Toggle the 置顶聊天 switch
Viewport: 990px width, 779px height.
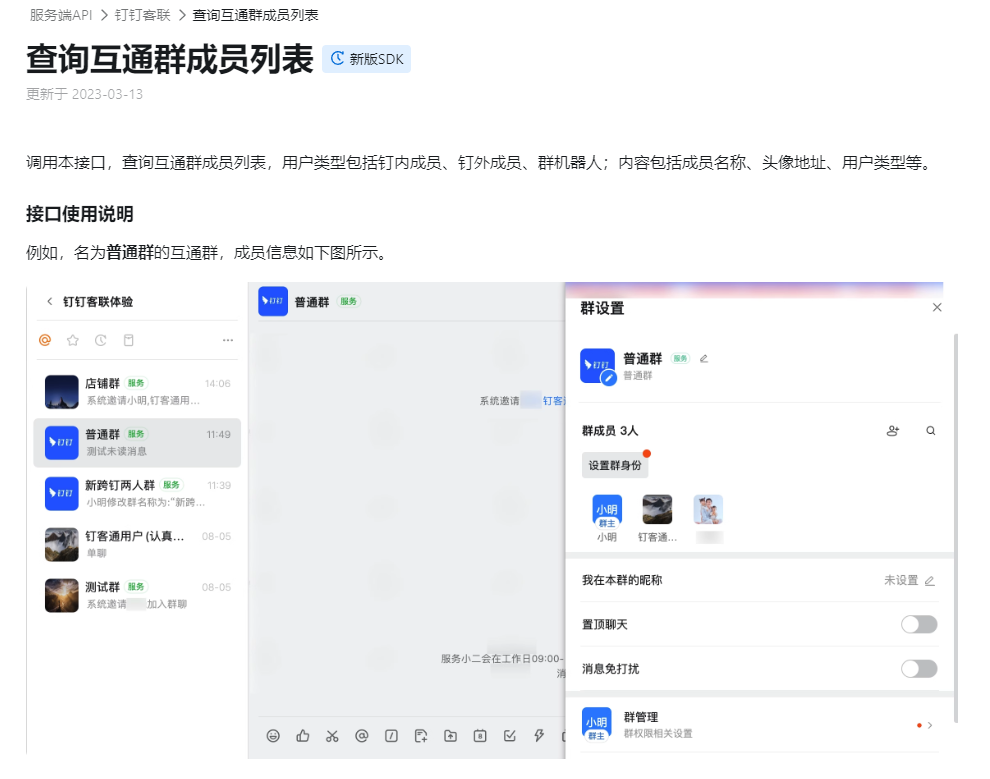pyautogui.click(x=919, y=624)
